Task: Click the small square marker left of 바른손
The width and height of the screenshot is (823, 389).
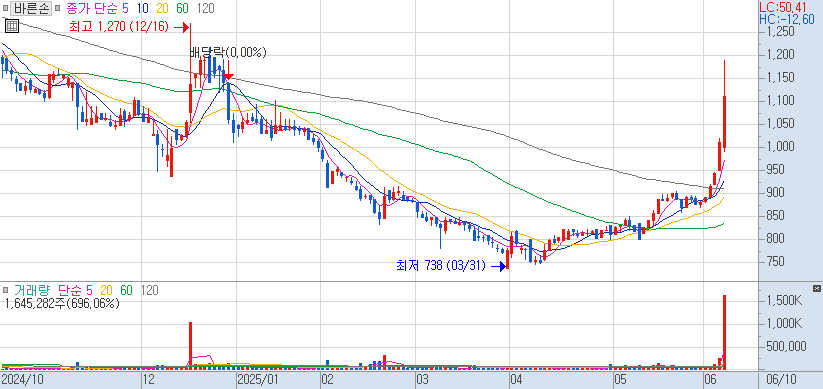Action: (6, 8)
